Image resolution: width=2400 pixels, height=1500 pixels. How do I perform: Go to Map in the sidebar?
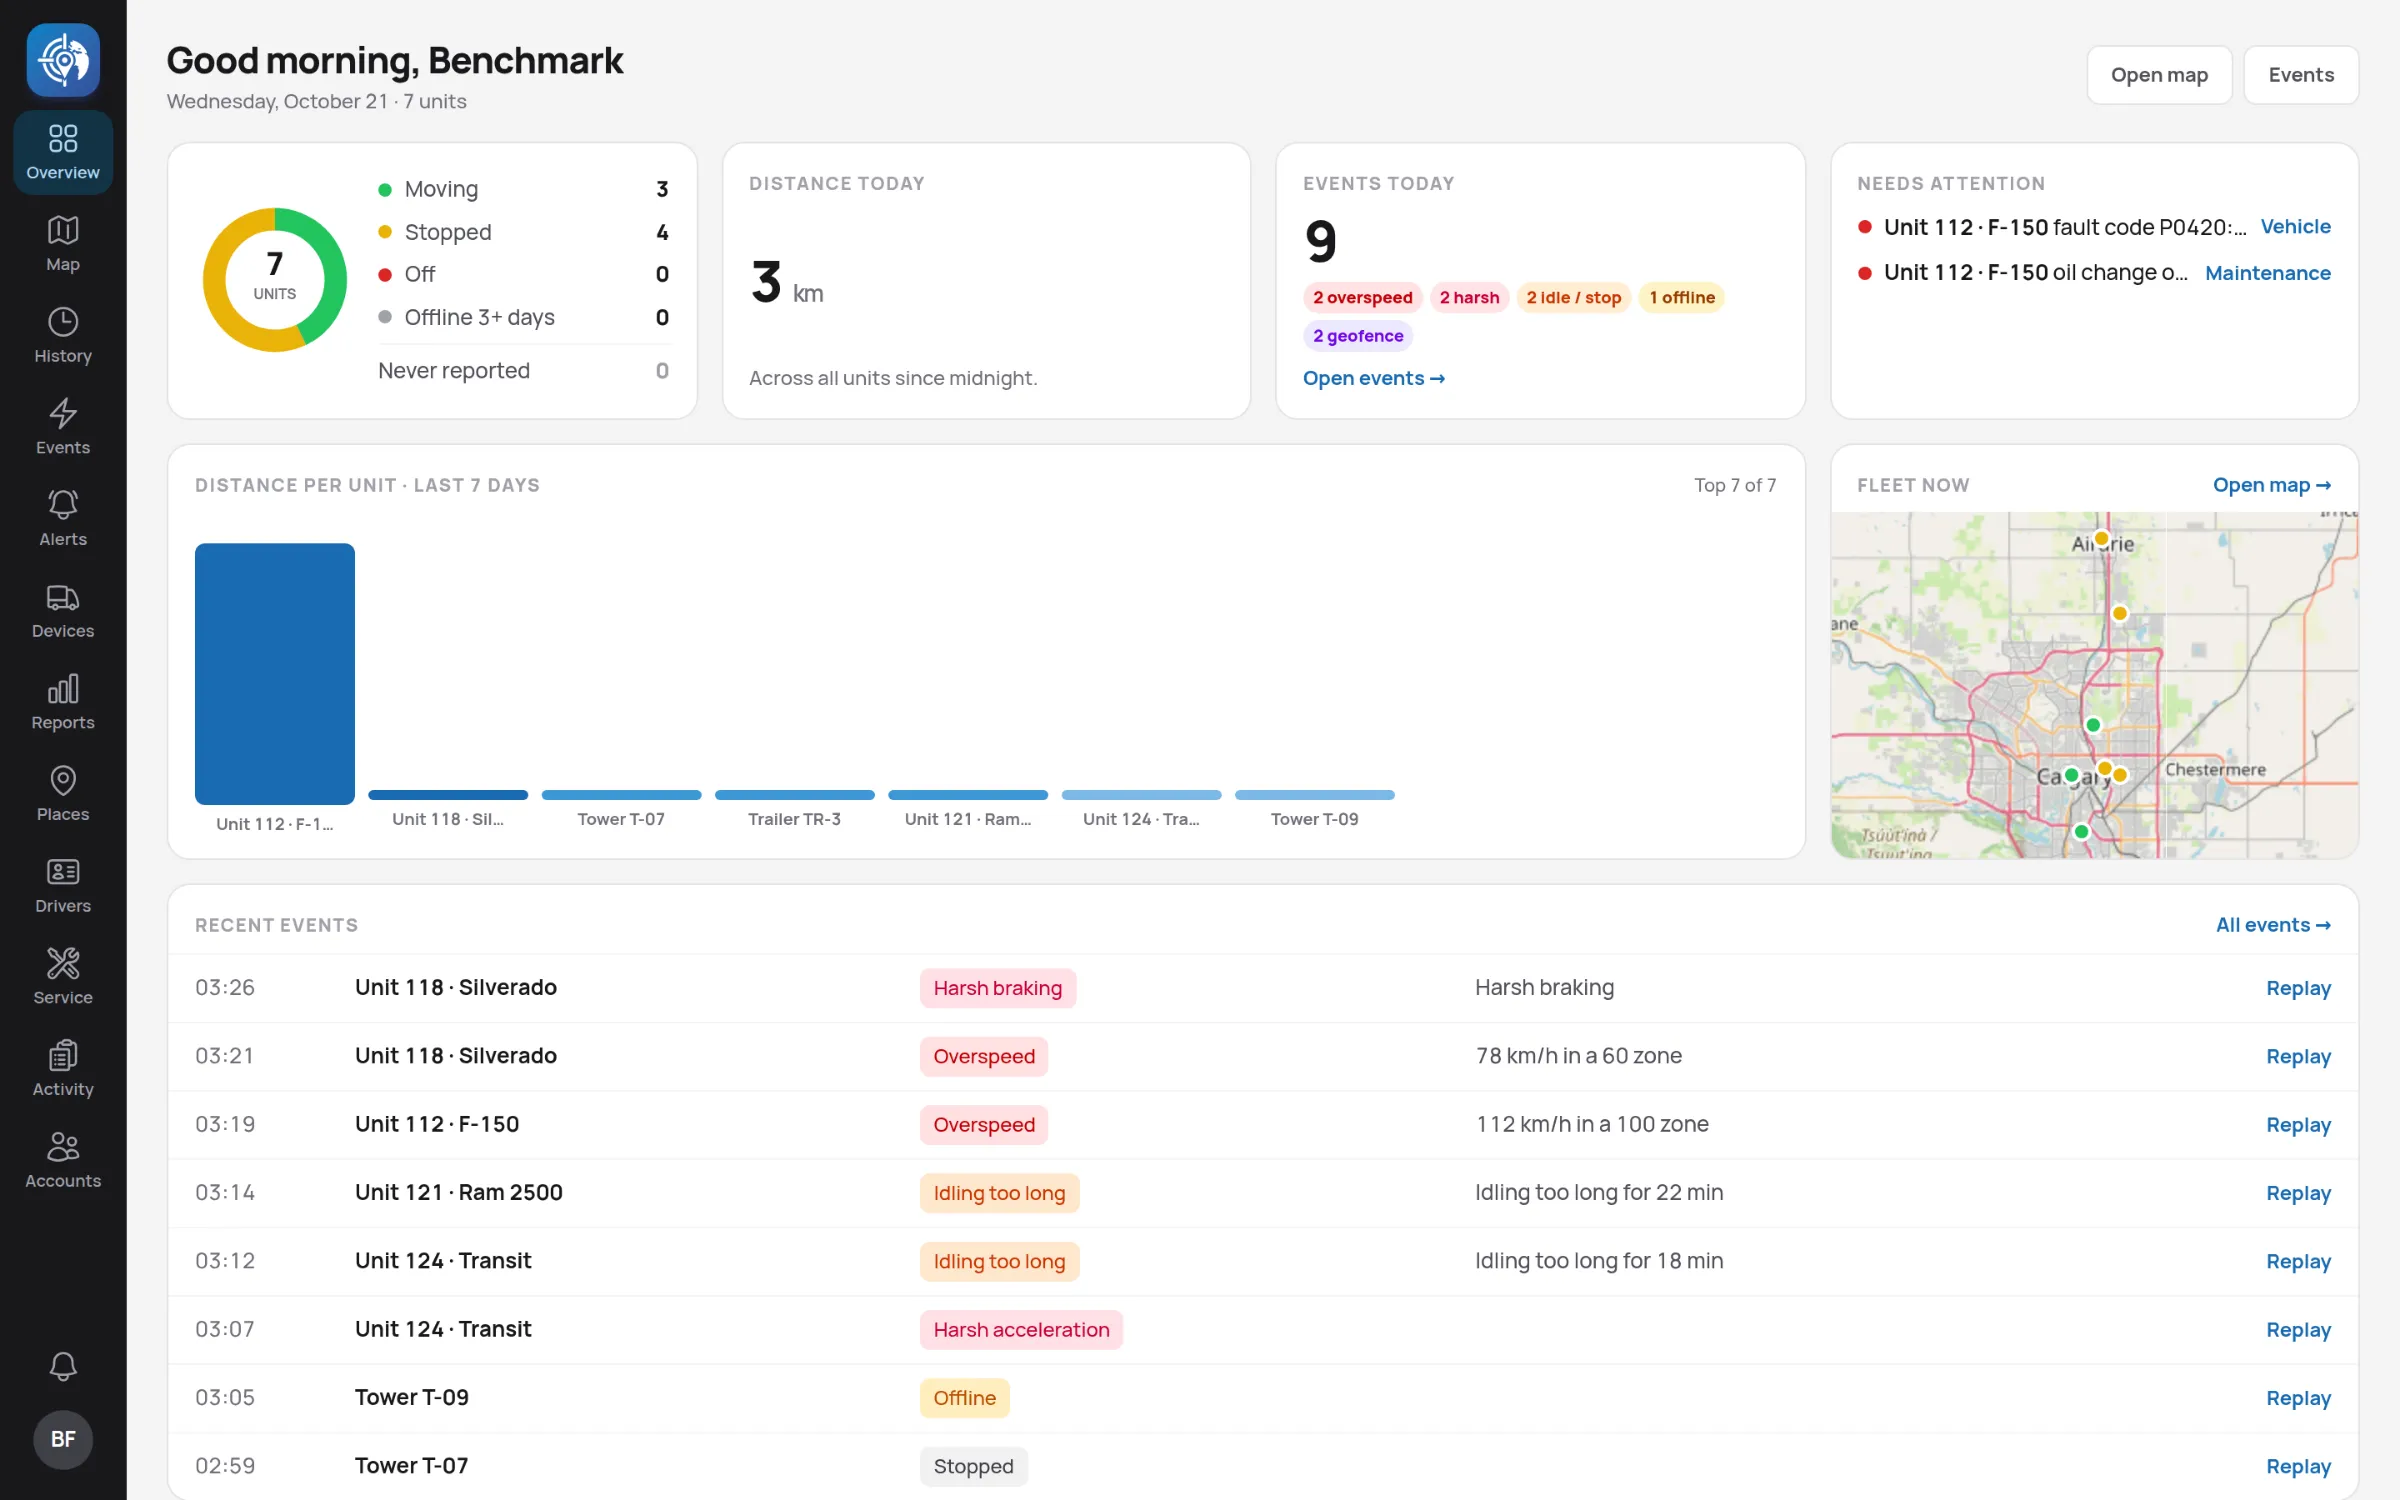click(63, 244)
